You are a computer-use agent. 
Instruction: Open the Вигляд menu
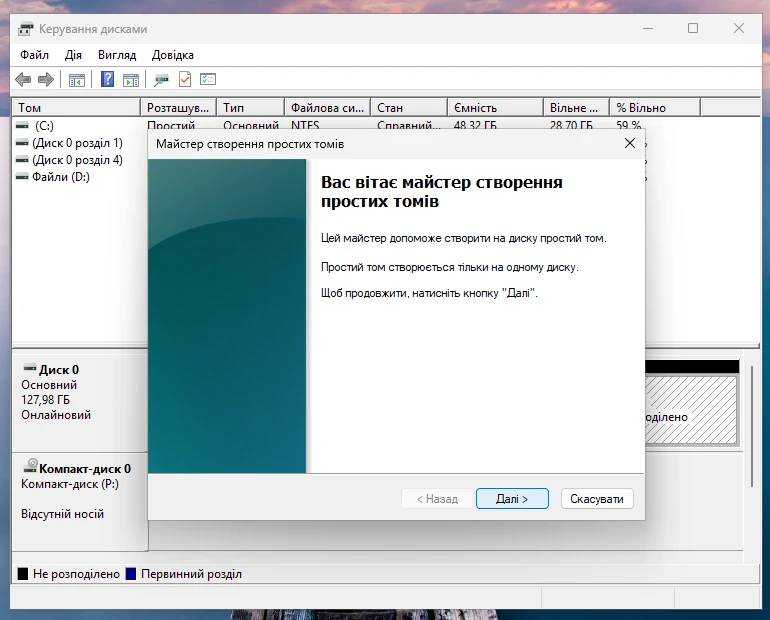pos(117,55)
